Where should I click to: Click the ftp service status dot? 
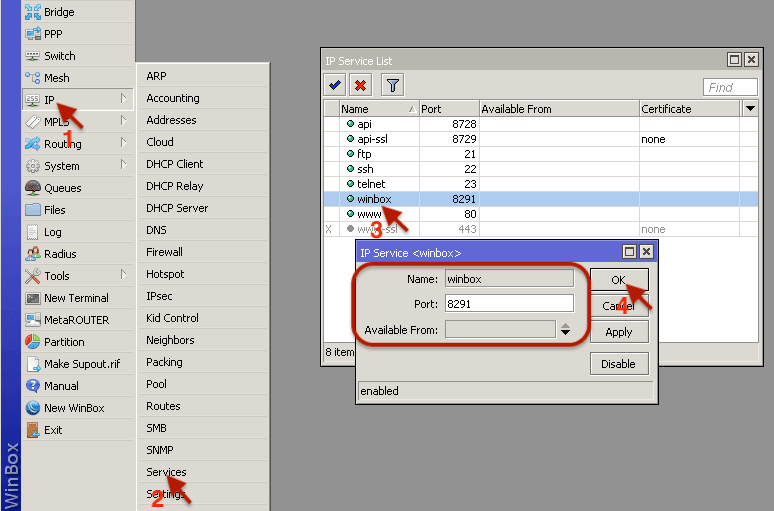tap(350, 154)
